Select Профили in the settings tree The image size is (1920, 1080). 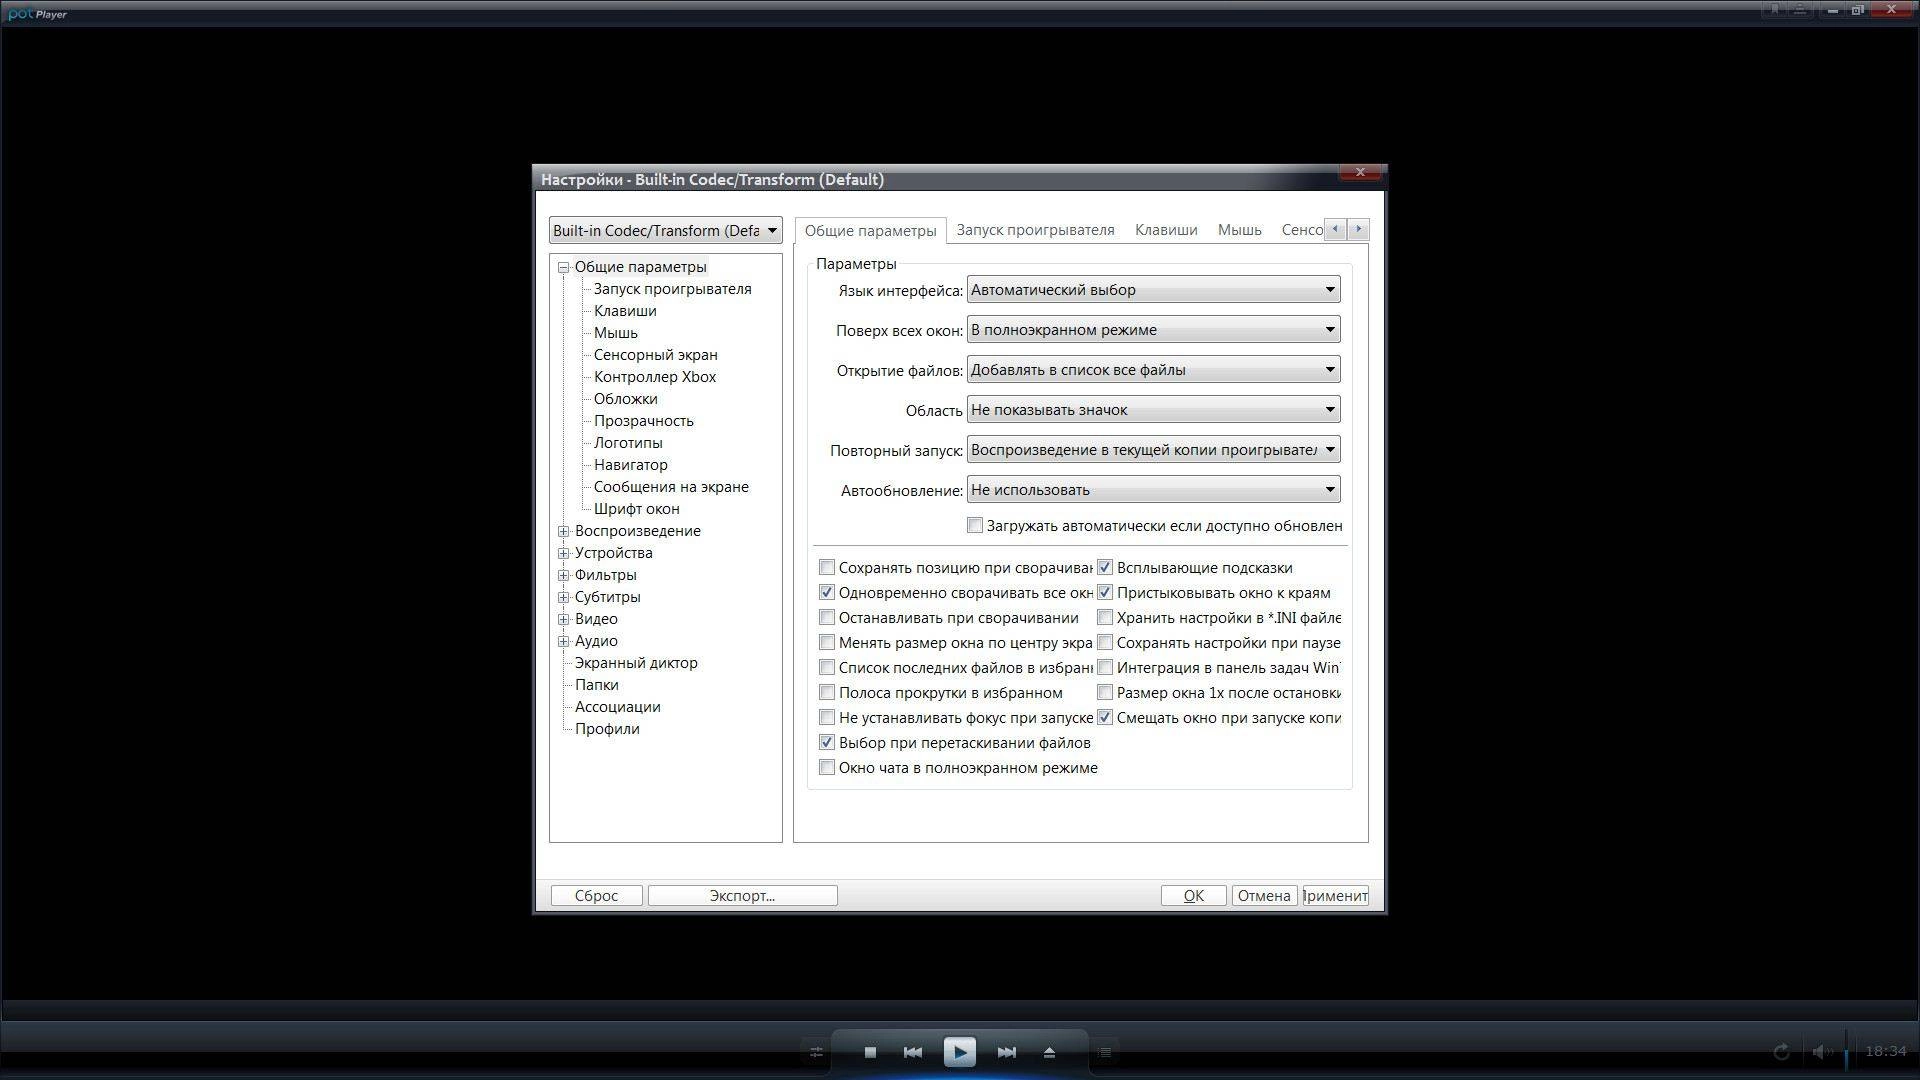pyautogui.click(x=607, y=729)
